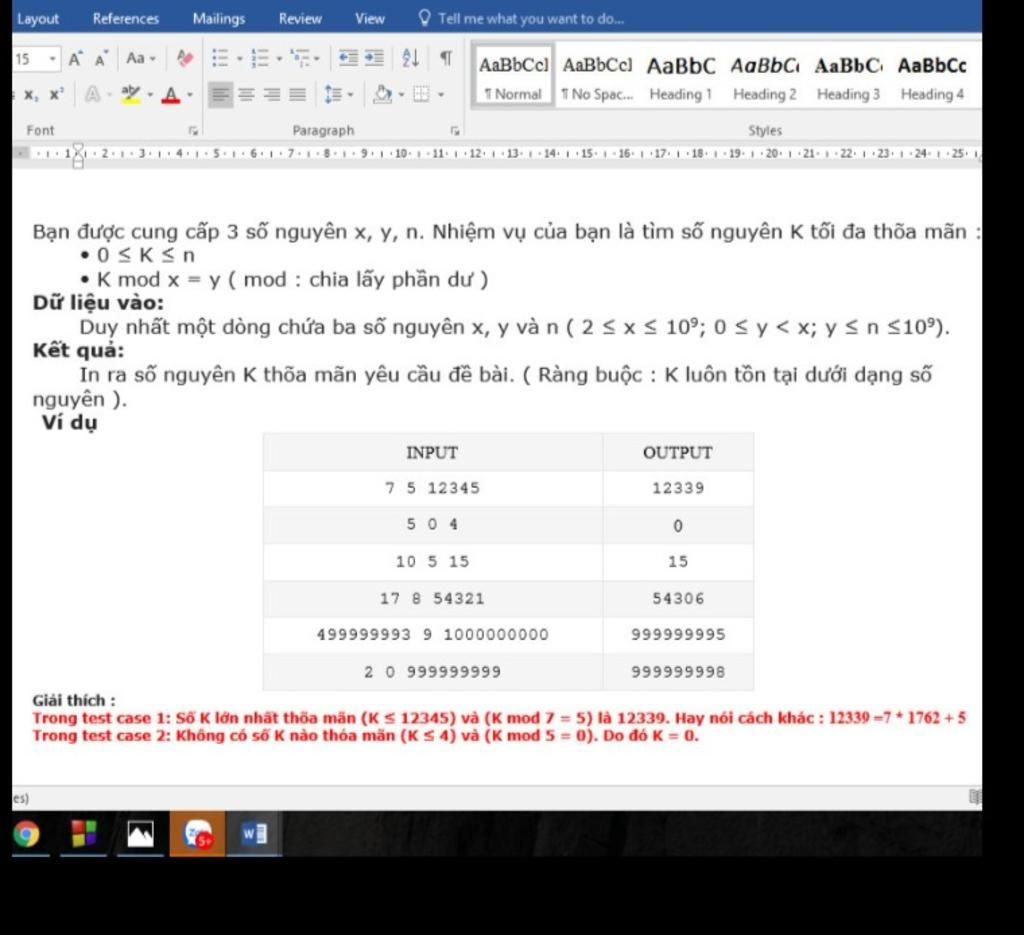Image resolution: width=1024 pixels, height=935 pixels.
Task: Decrease paragraph indent
Action: (x=348, y=58)
